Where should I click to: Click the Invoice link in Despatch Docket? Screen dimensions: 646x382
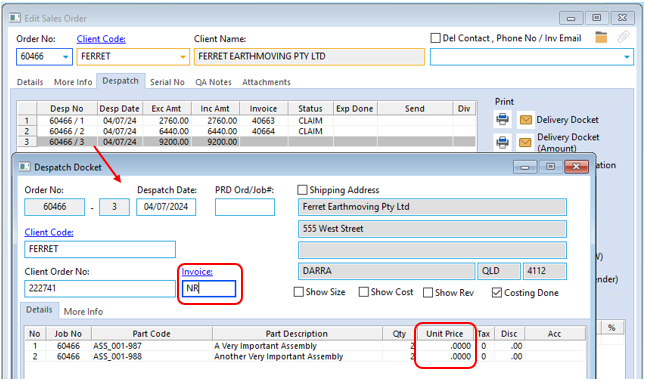click(x=197, y=272)
